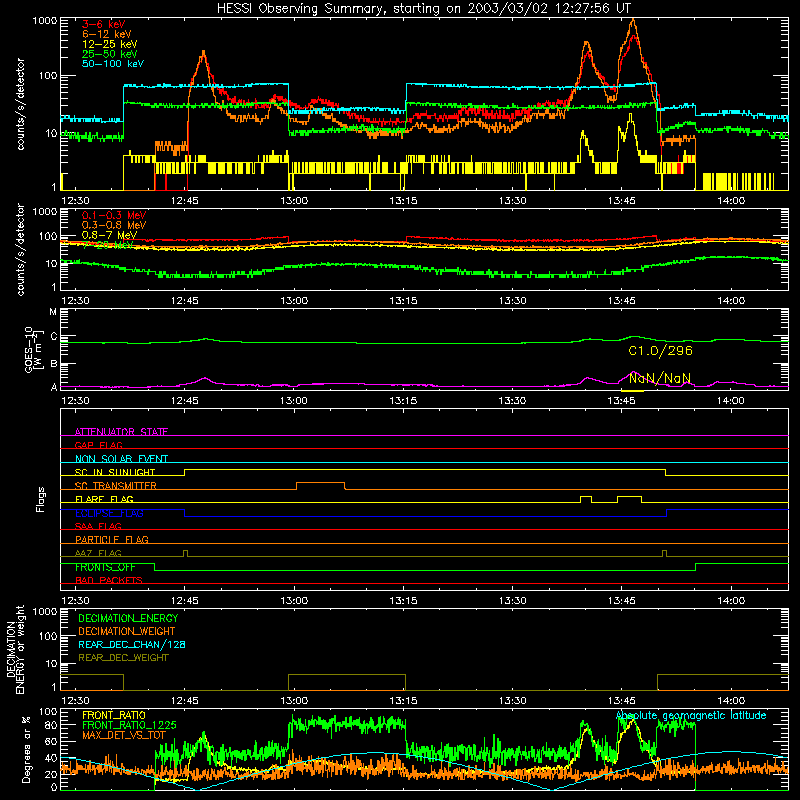Image resolution: width=800 pixels, height=800 pixels.
Task: Click the 0.8-7 MeV legend entry
Action: (x=109, y=235)
